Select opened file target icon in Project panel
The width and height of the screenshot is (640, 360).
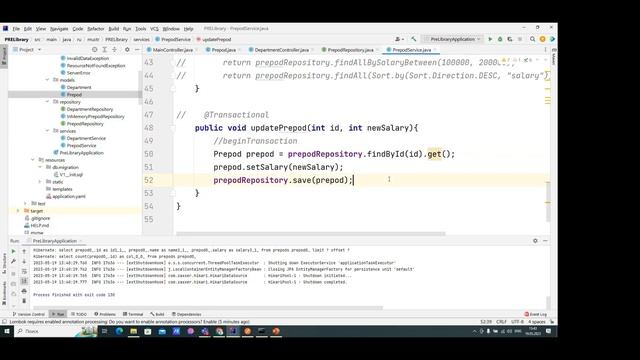[x=94, y=49]
